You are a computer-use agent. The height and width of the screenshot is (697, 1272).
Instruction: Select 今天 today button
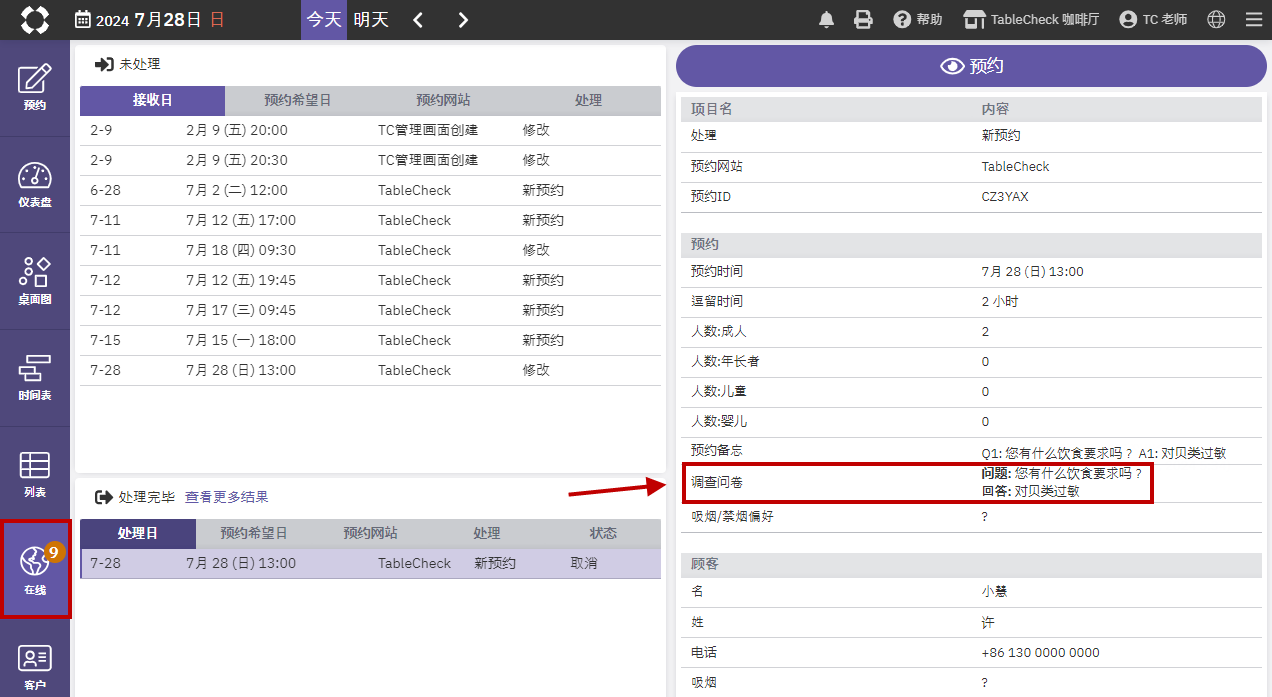click(x=324, y=20)
